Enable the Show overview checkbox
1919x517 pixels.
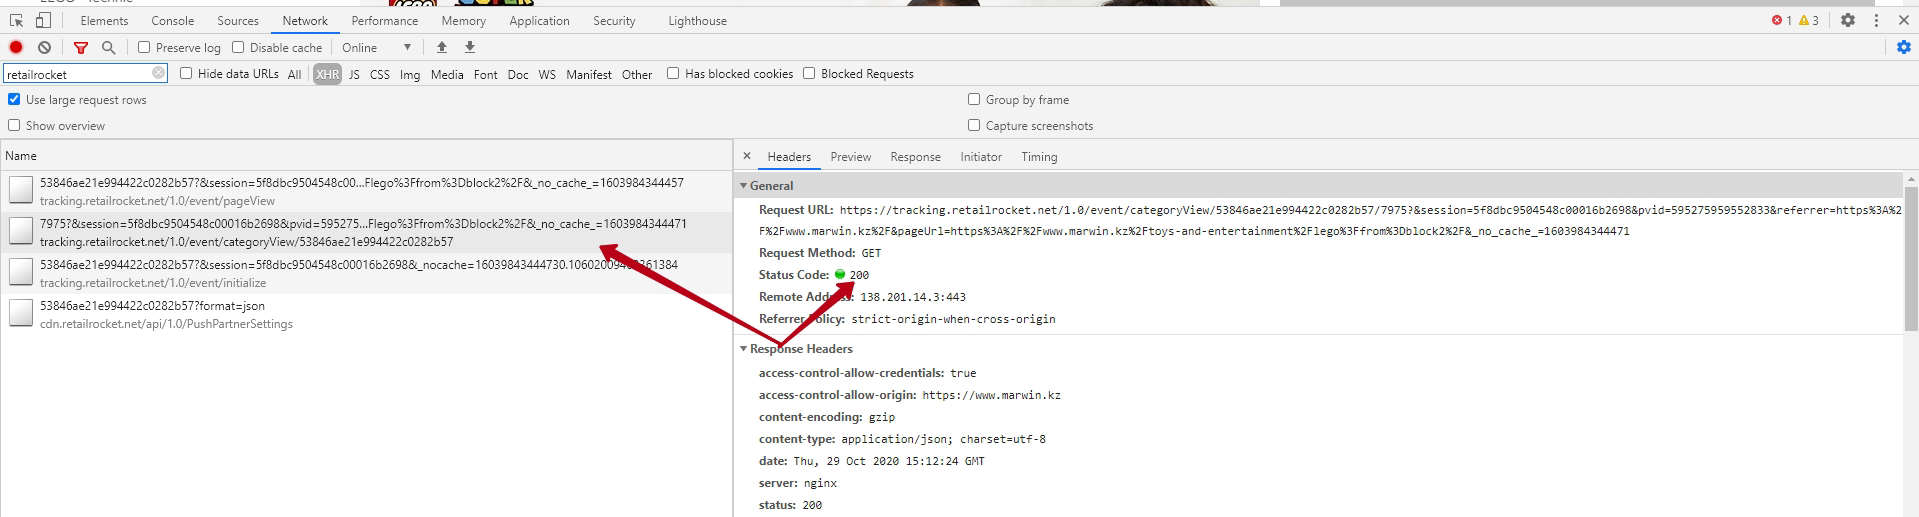point(14,125)
